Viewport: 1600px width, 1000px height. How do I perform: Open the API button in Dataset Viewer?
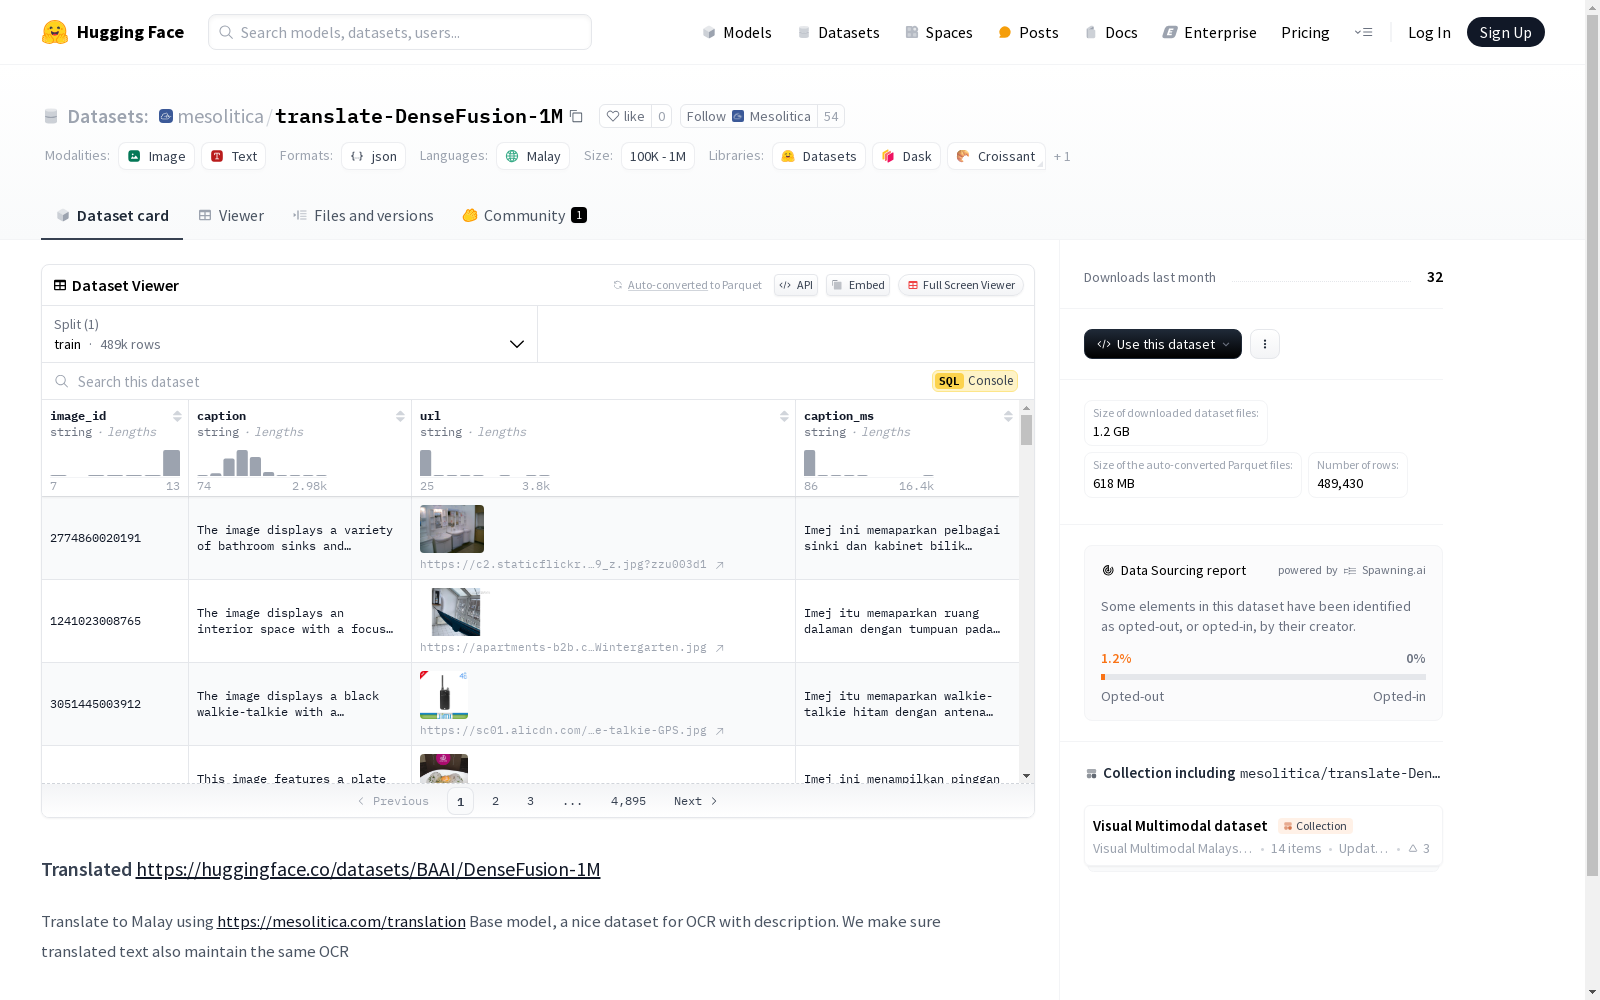click(796, 285)
